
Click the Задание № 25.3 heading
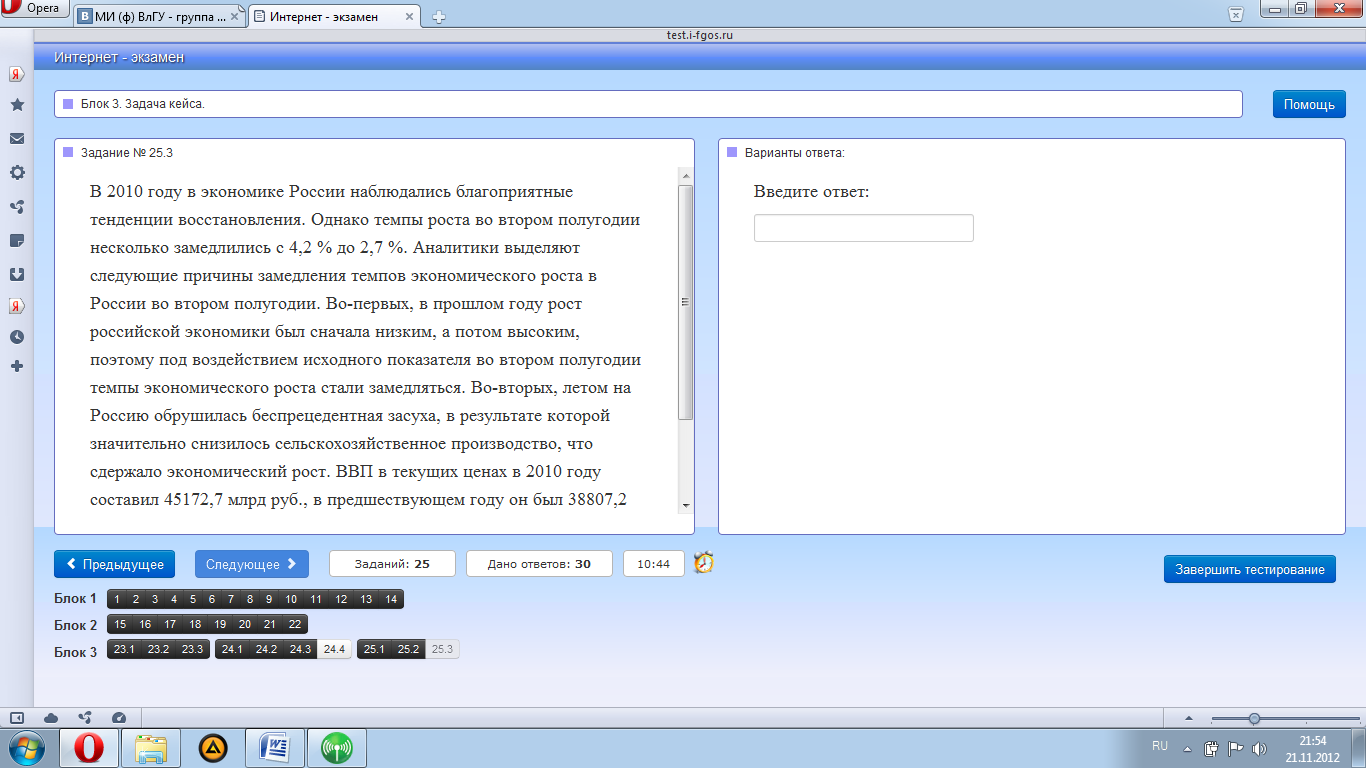pos(127,153)
